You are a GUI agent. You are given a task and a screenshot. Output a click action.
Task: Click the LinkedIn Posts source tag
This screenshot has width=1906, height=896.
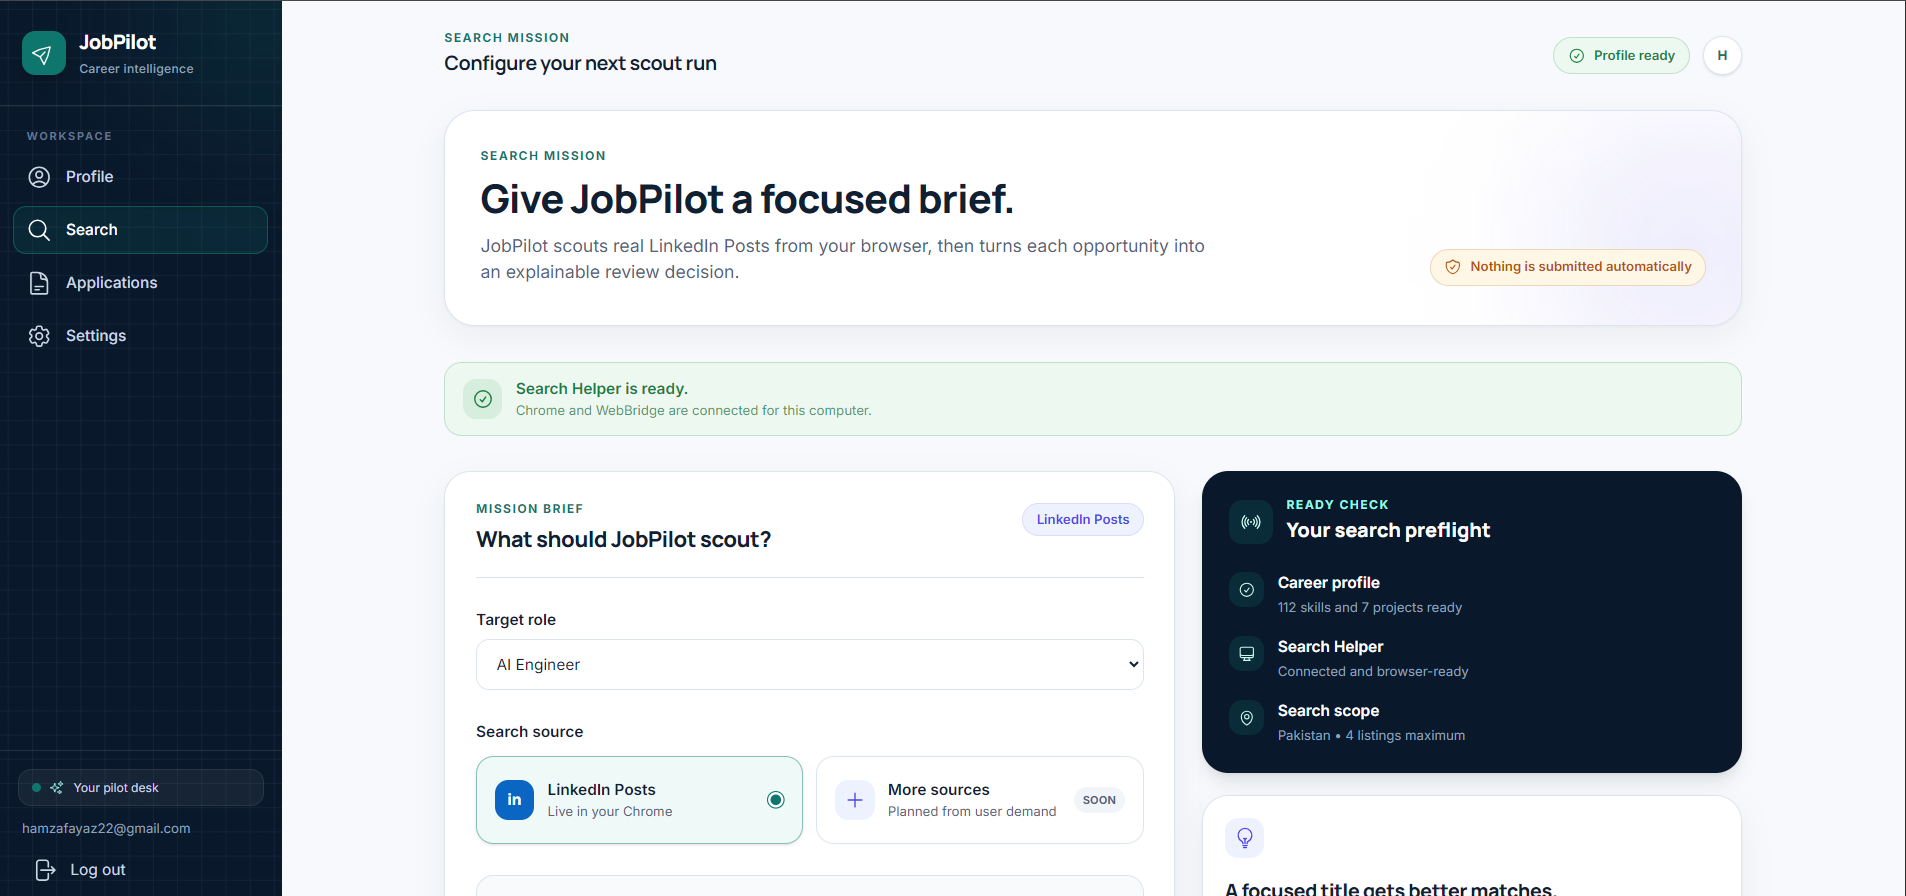point(1083,520)
